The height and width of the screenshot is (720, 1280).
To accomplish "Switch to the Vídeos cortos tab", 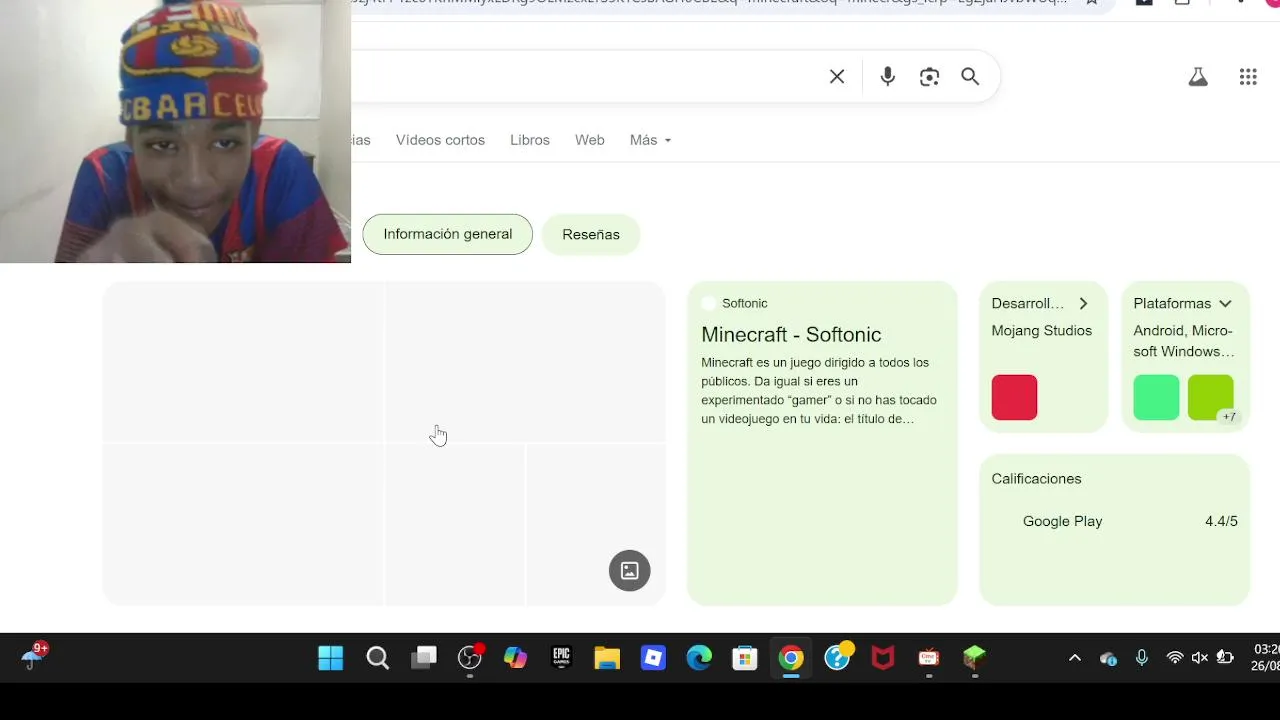I will coord(440,140).
